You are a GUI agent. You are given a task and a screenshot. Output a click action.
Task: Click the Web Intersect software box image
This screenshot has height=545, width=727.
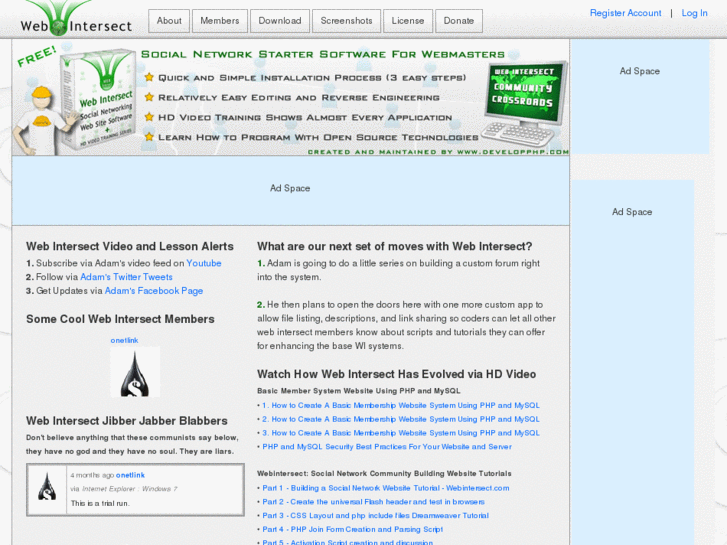click(98, 99)
